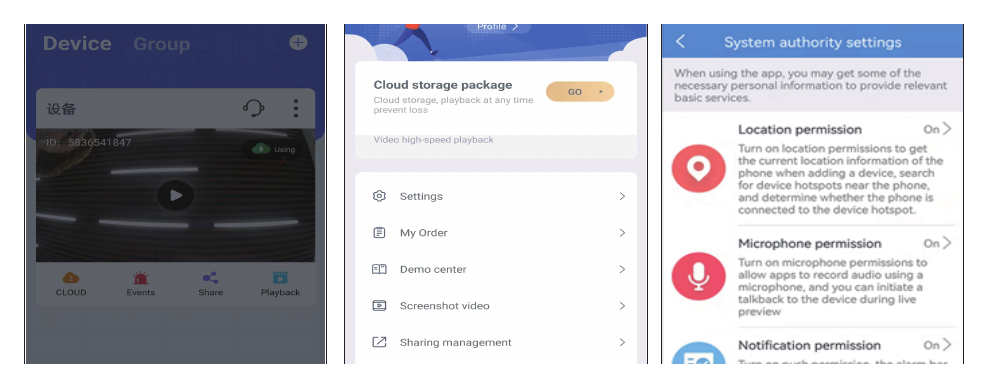The image size is (988, 388).
Task: Tap the GO cloud storage button
Action: click(580, 91)
